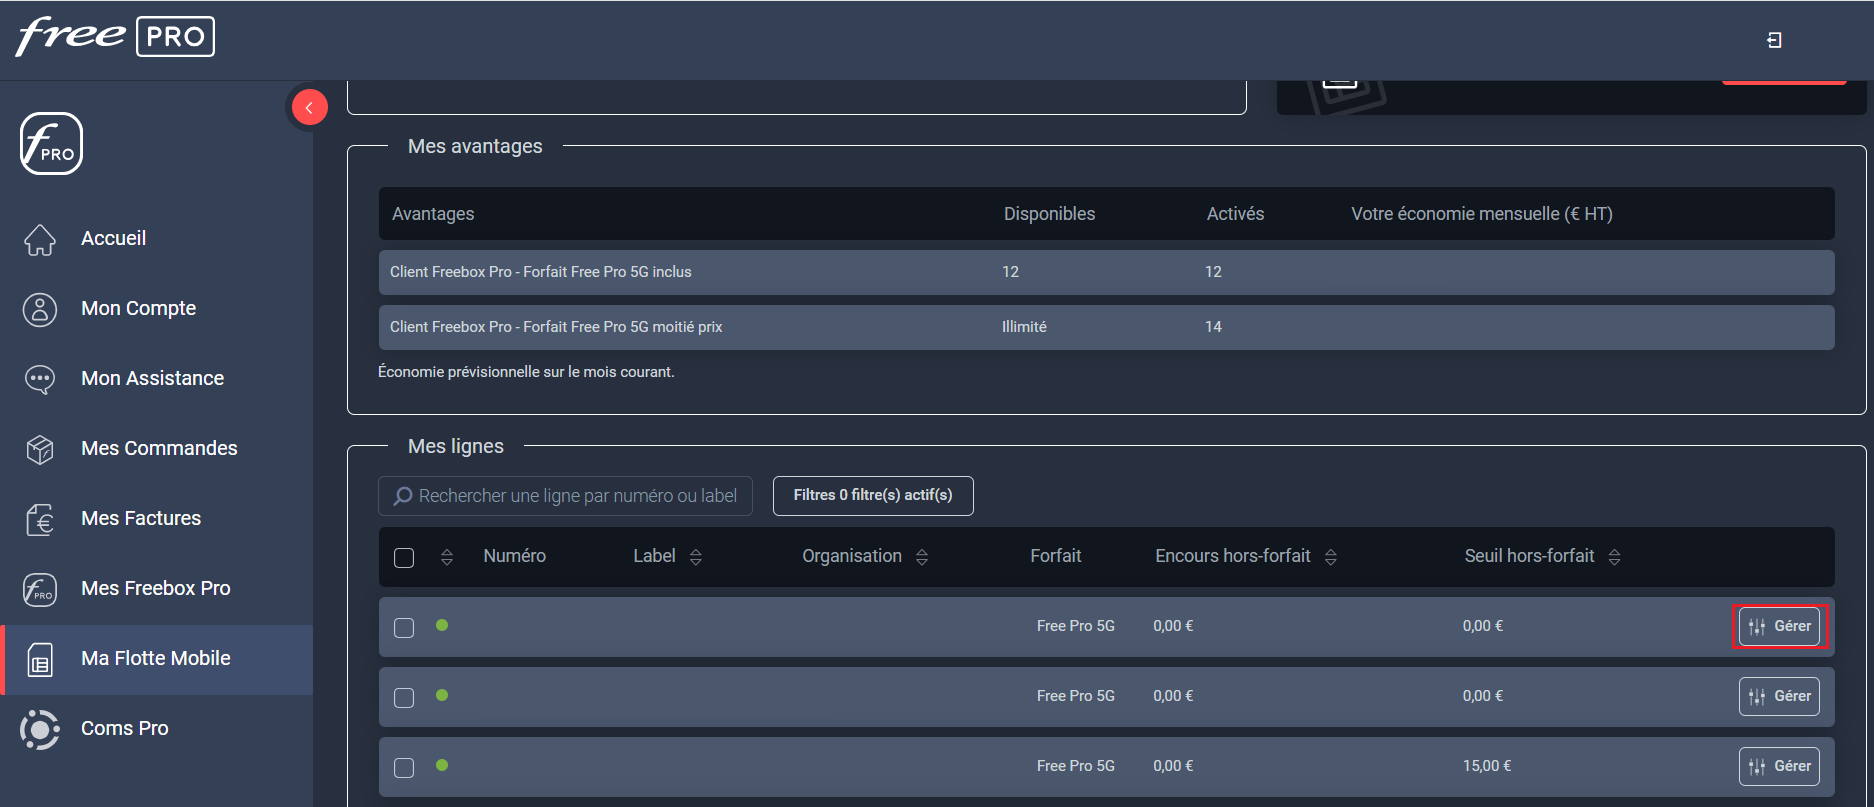The height and width of the screenshot is (807, 1874).
Task: Click the logout icon in the top bar
Action: [1774, 40]
